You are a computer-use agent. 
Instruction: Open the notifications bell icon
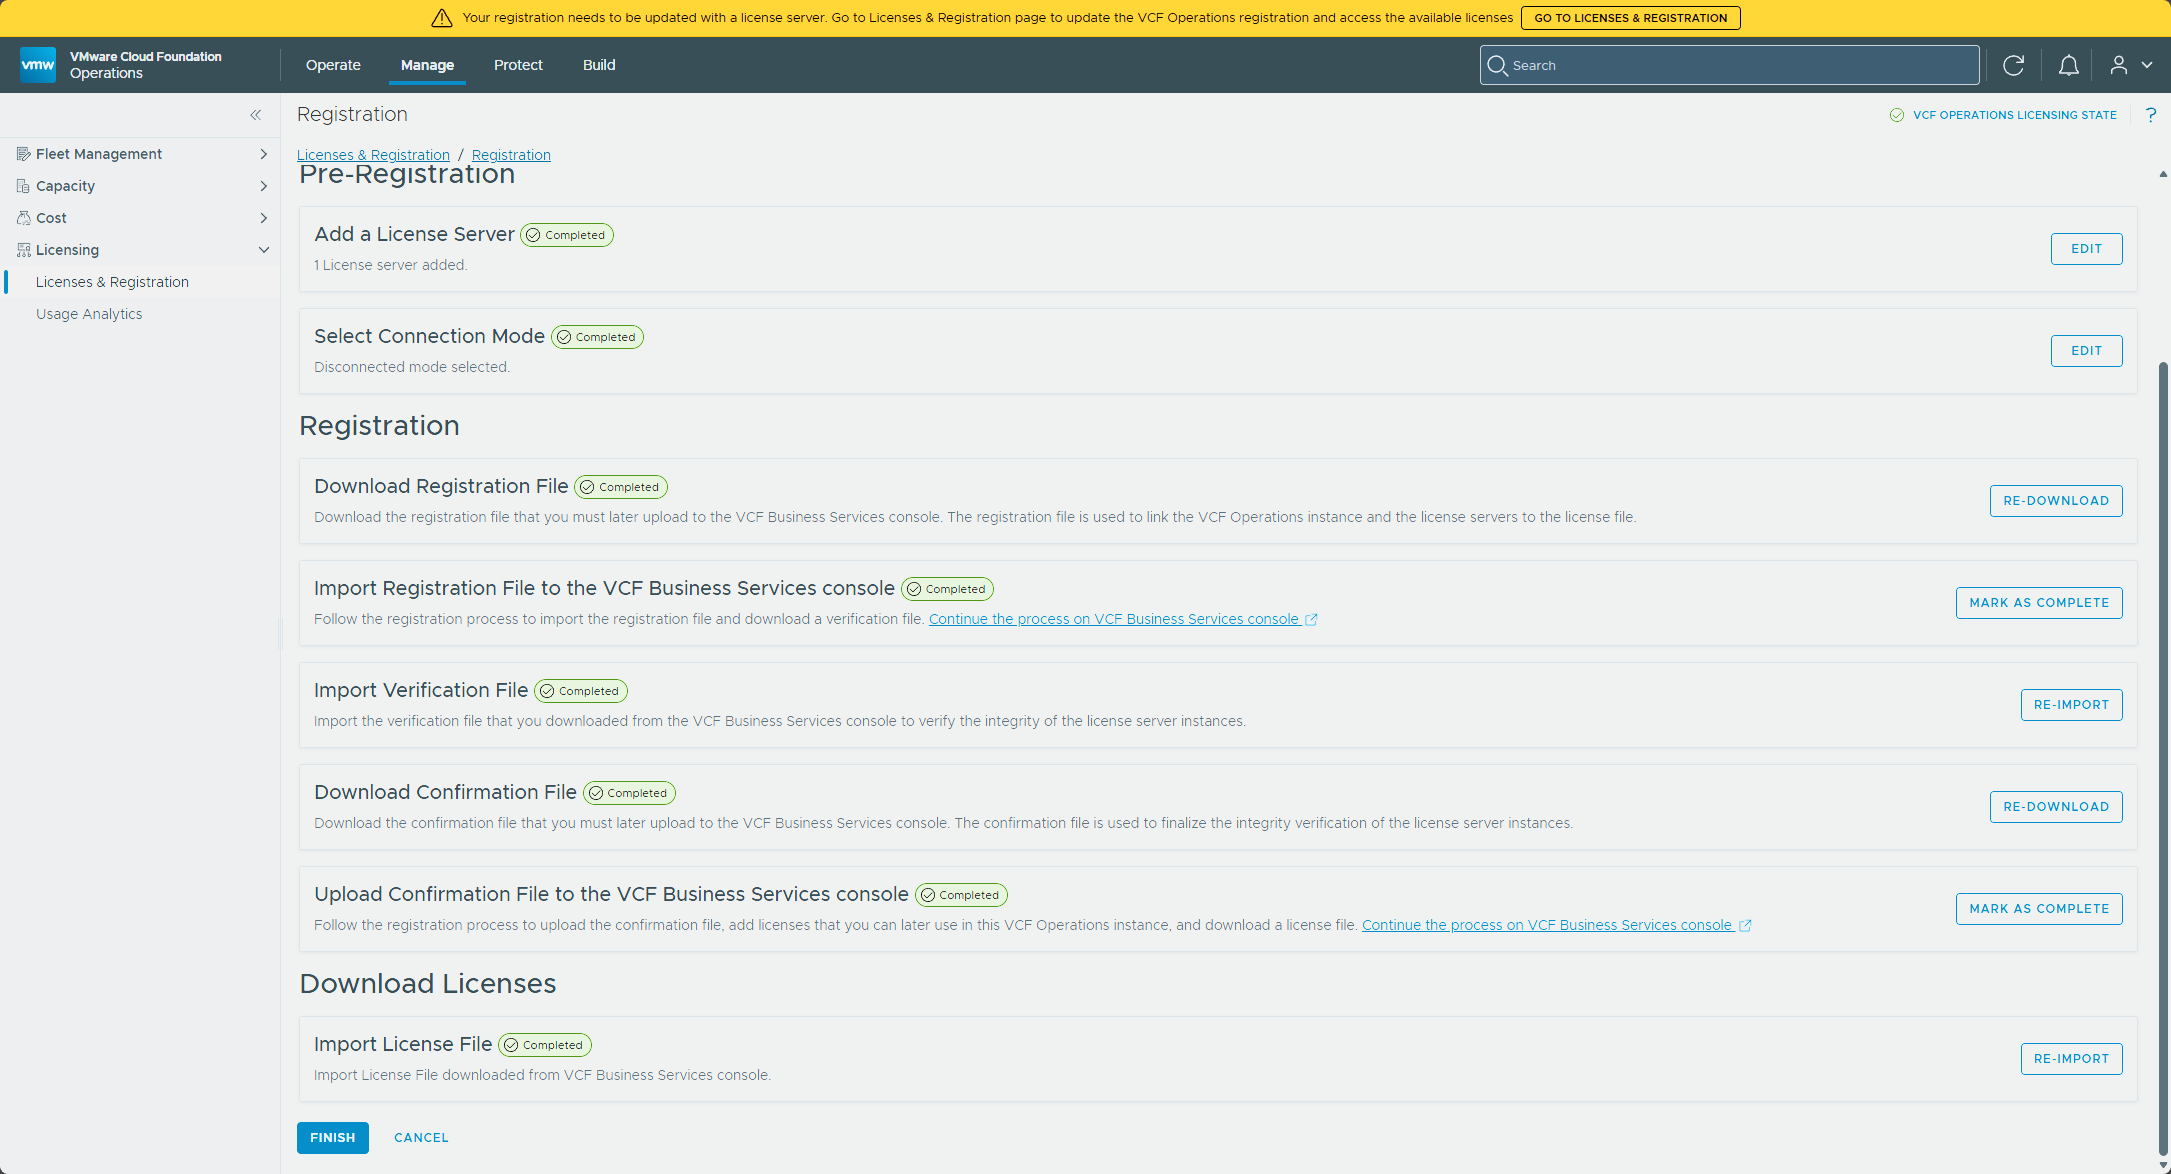2068,65
